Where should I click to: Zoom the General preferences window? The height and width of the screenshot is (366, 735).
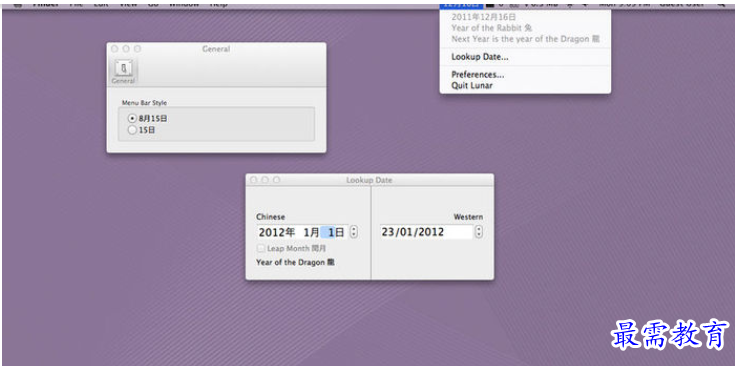(137, 49)
